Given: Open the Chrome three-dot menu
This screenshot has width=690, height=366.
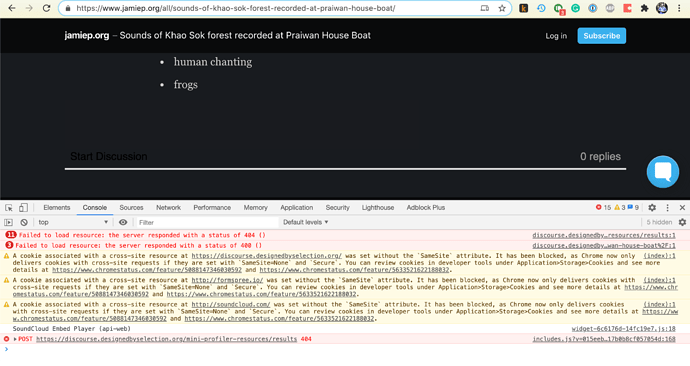Looking at the screenshot, I should point(679,8).
